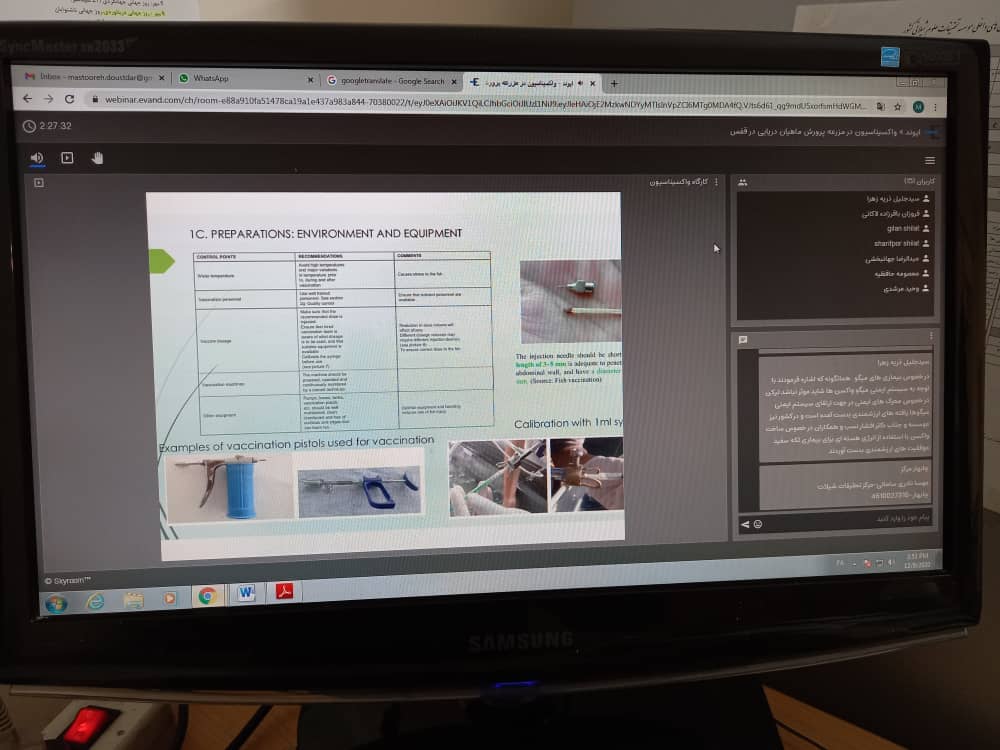The height and width of the screenshot is (750, 1000).
Task: Reload the webinar page
Action: coord(69,99)
